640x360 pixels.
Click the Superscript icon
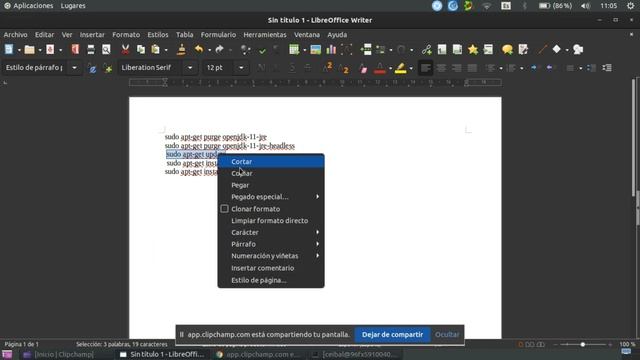tap(328, 67)
